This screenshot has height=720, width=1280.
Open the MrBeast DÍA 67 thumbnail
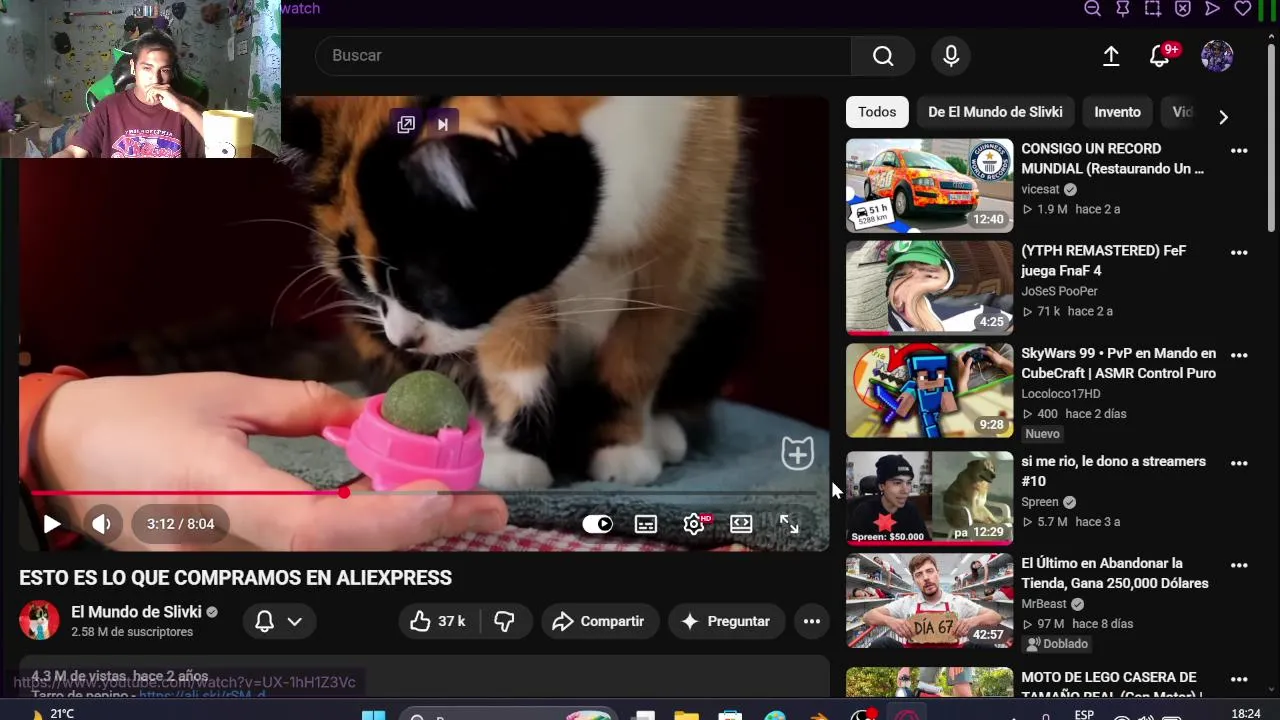click(x=929, y=601)
